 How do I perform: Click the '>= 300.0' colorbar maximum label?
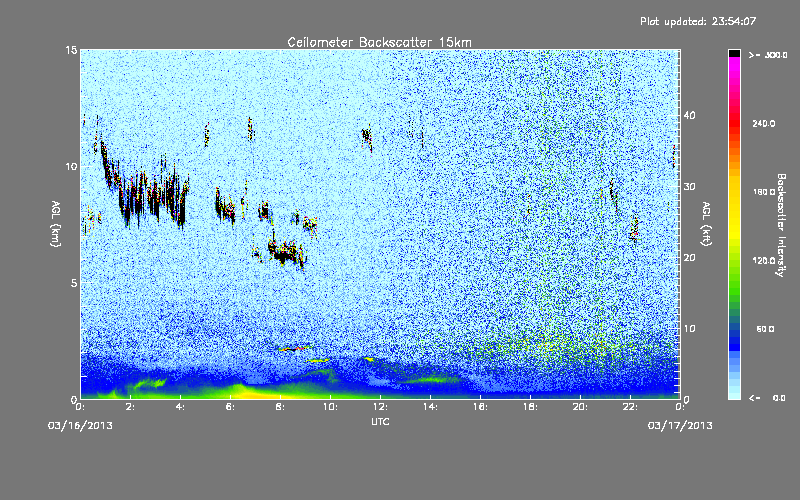click(768, 55)
